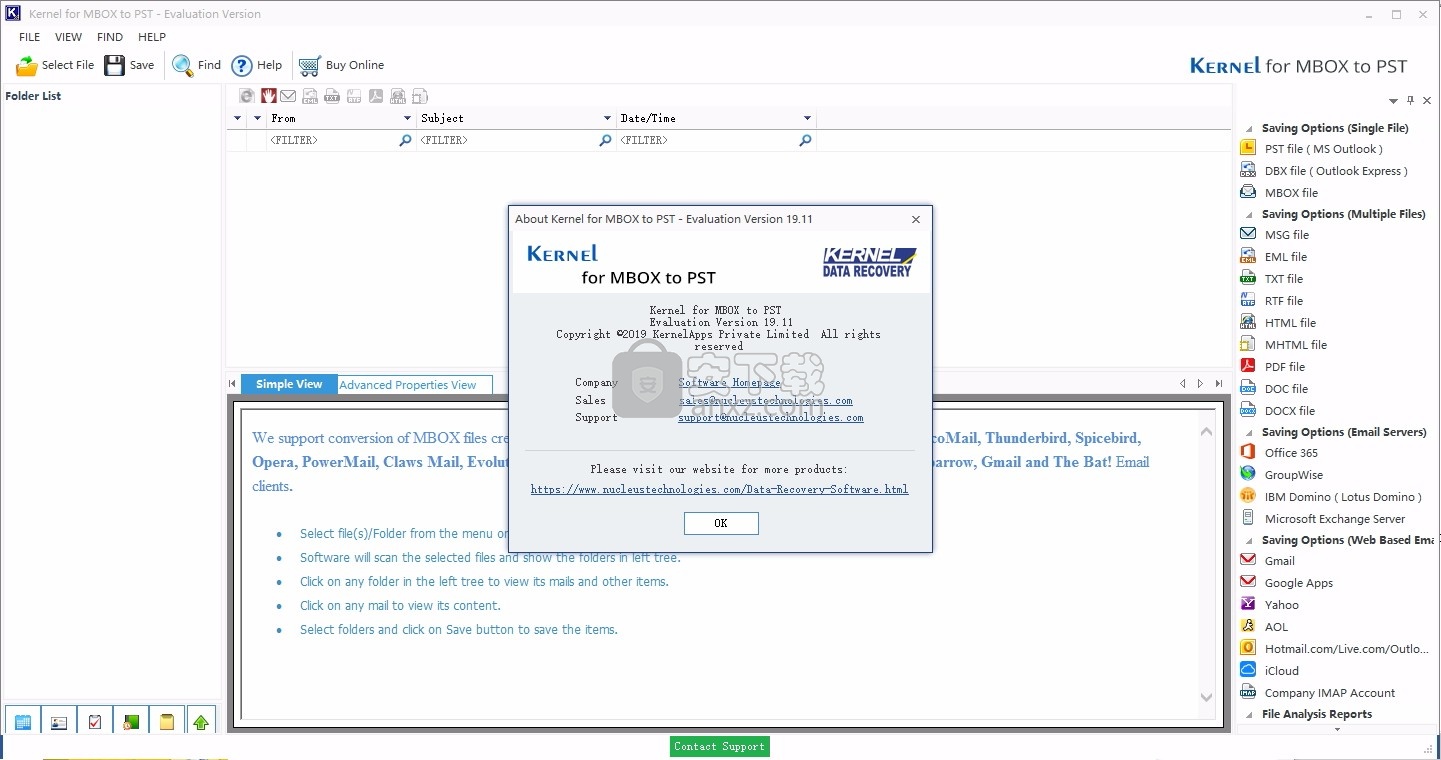Click the Date/Time filter search icon
The height and width of the screenshot is (760, 1441).
(x=805, y=141)
